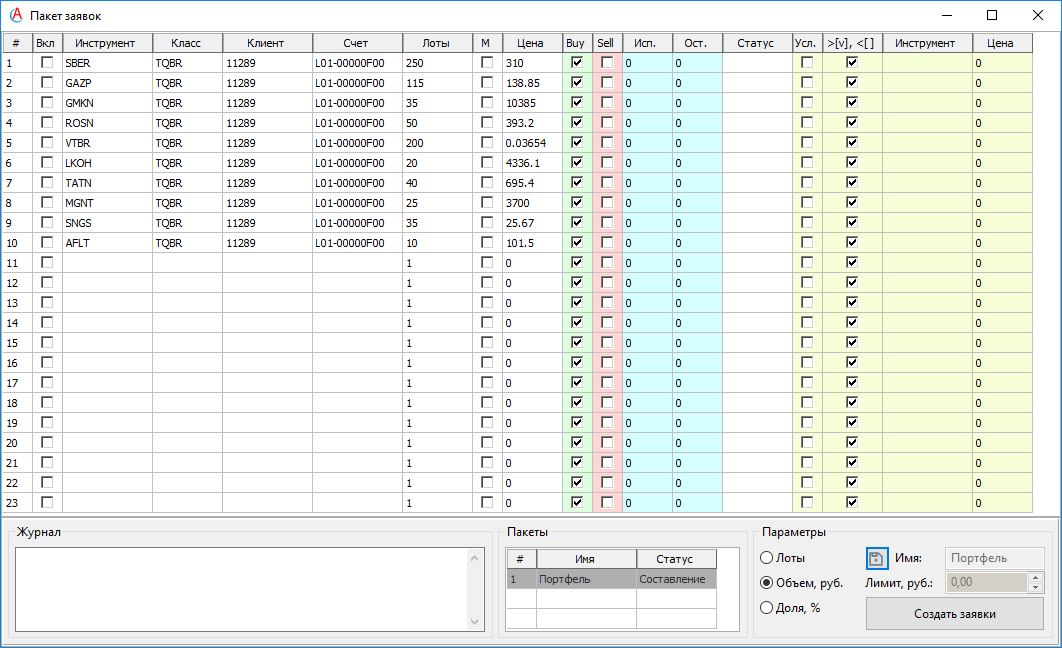The height and width of the screenshot is (648, 1062).
Task: Click the price 310 in the SBER row
Action: tap(532, 63)
